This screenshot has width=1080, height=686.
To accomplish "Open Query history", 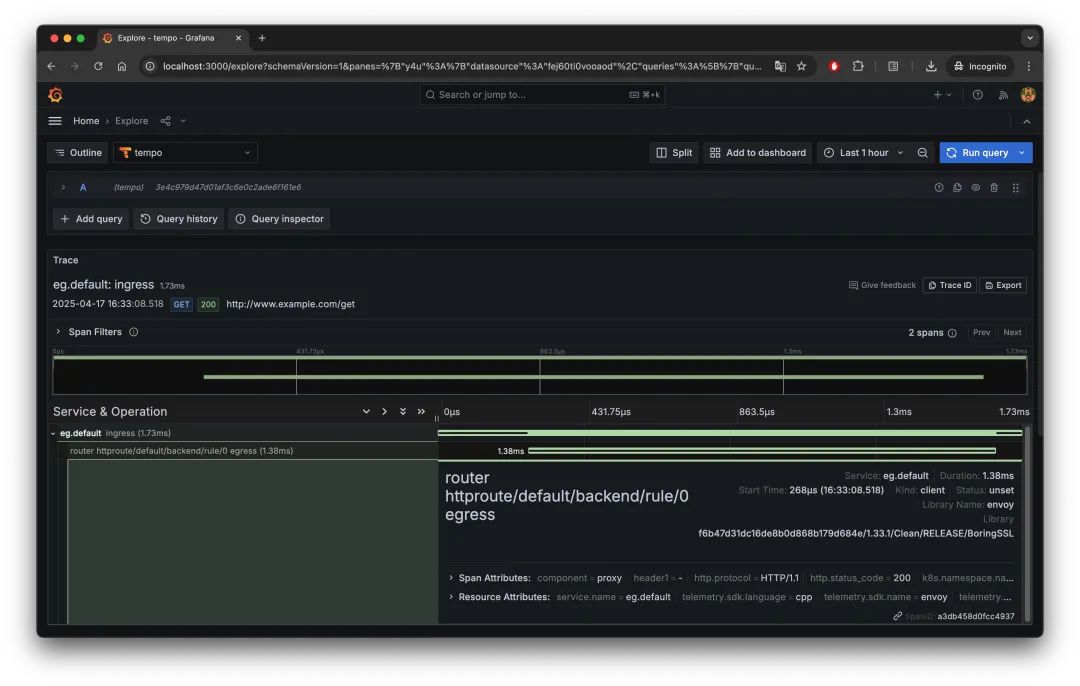I will coord(179,219).
